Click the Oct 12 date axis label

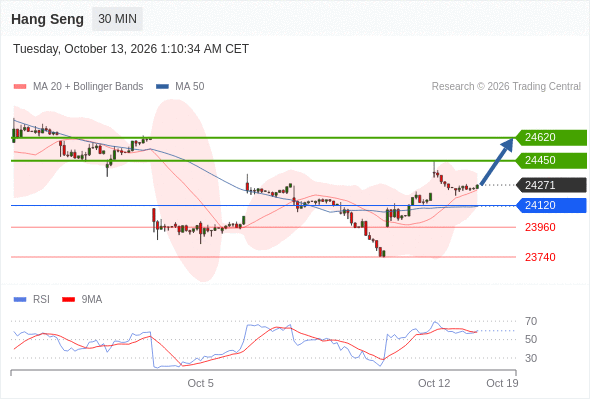click(x=434, y=383)
